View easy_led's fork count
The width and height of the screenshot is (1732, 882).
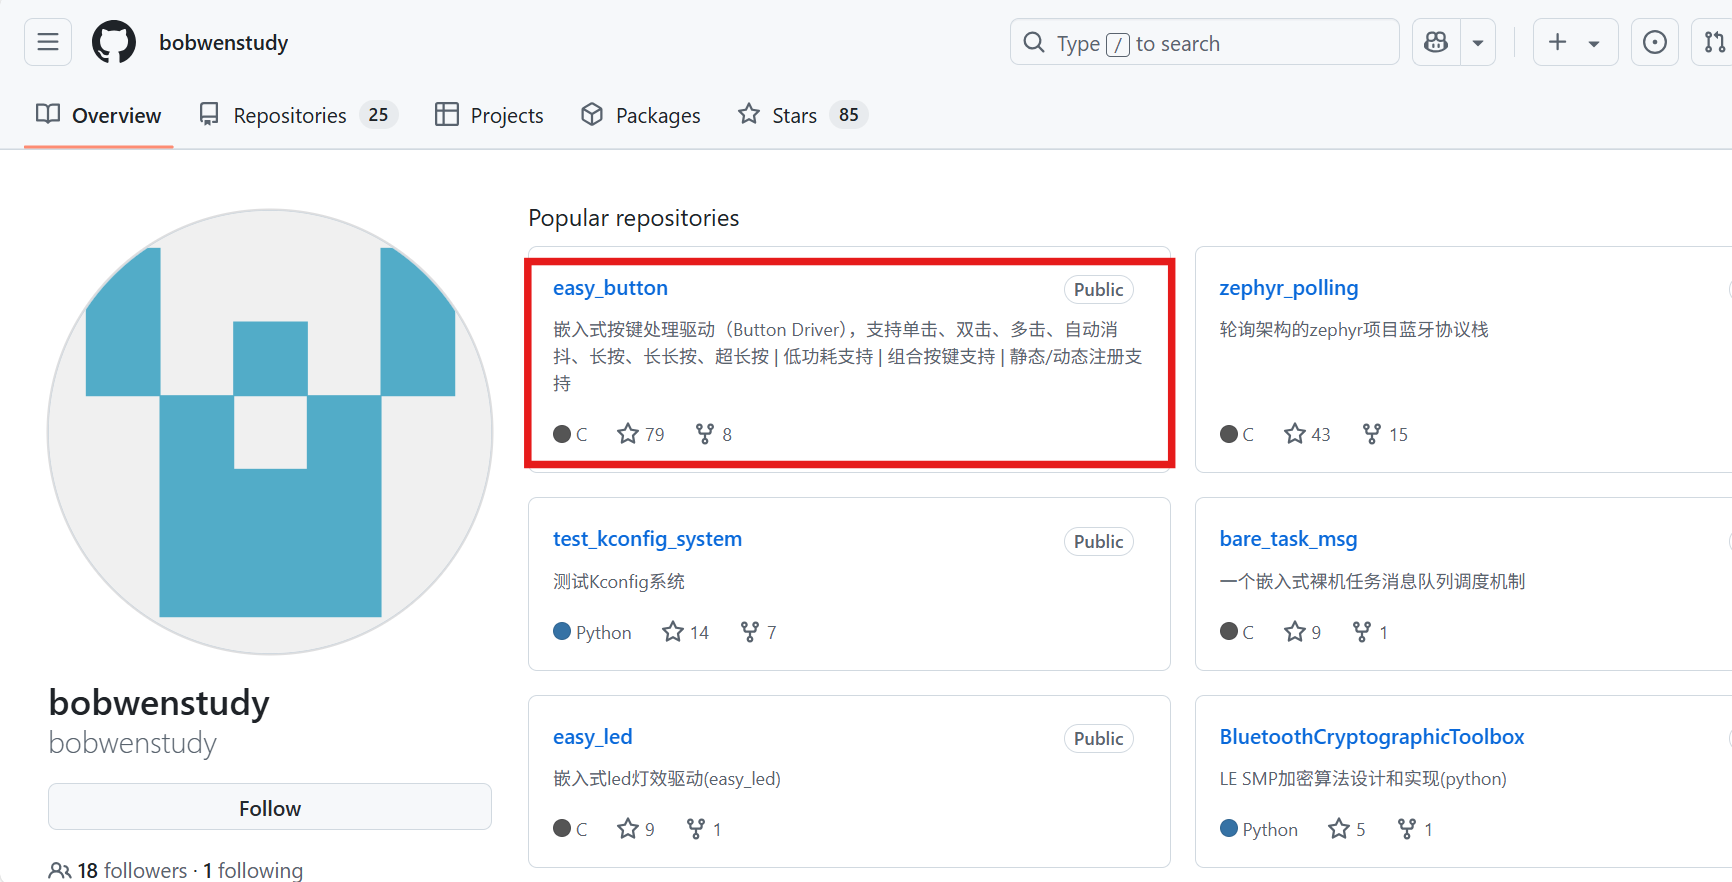(704, 829)
